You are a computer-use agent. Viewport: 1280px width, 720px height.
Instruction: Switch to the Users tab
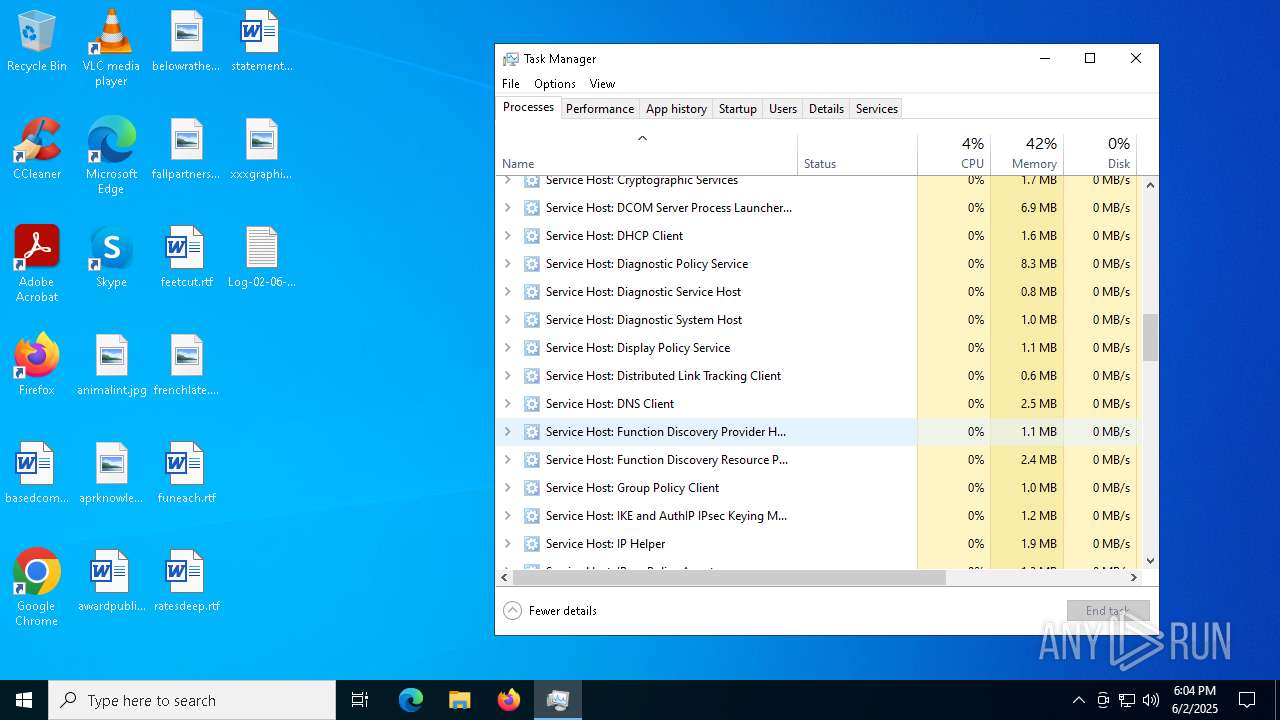point(783,109)
